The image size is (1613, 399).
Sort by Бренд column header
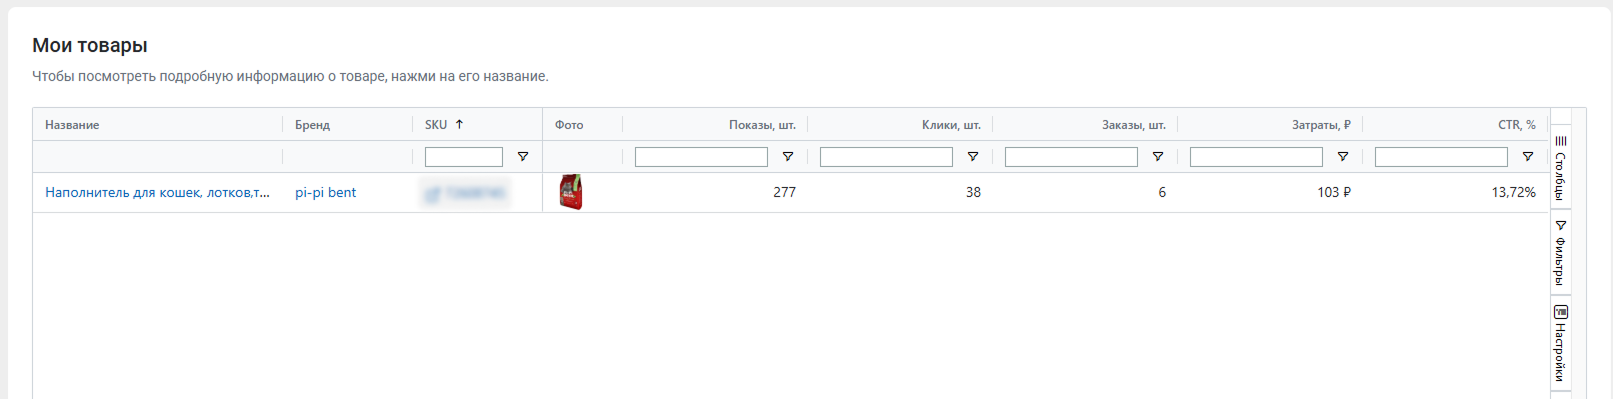[x=312, y=125]
